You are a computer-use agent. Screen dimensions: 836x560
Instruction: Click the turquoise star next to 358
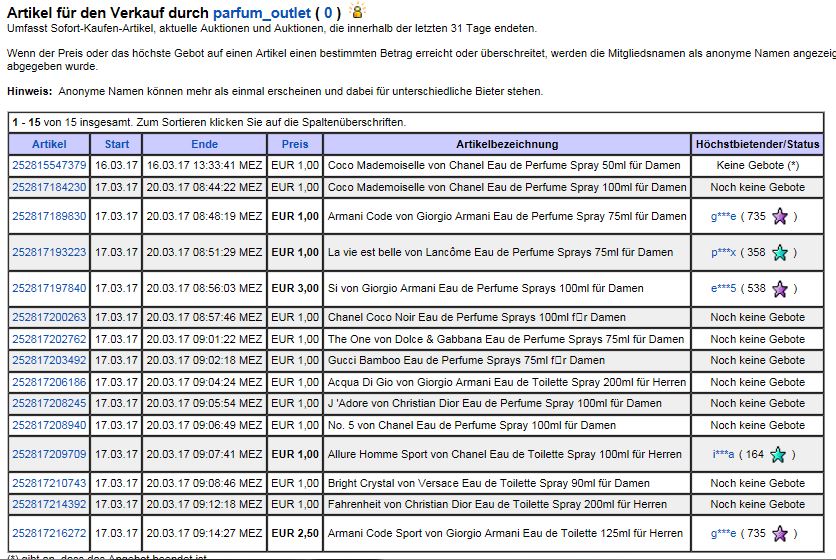[780, 252]
